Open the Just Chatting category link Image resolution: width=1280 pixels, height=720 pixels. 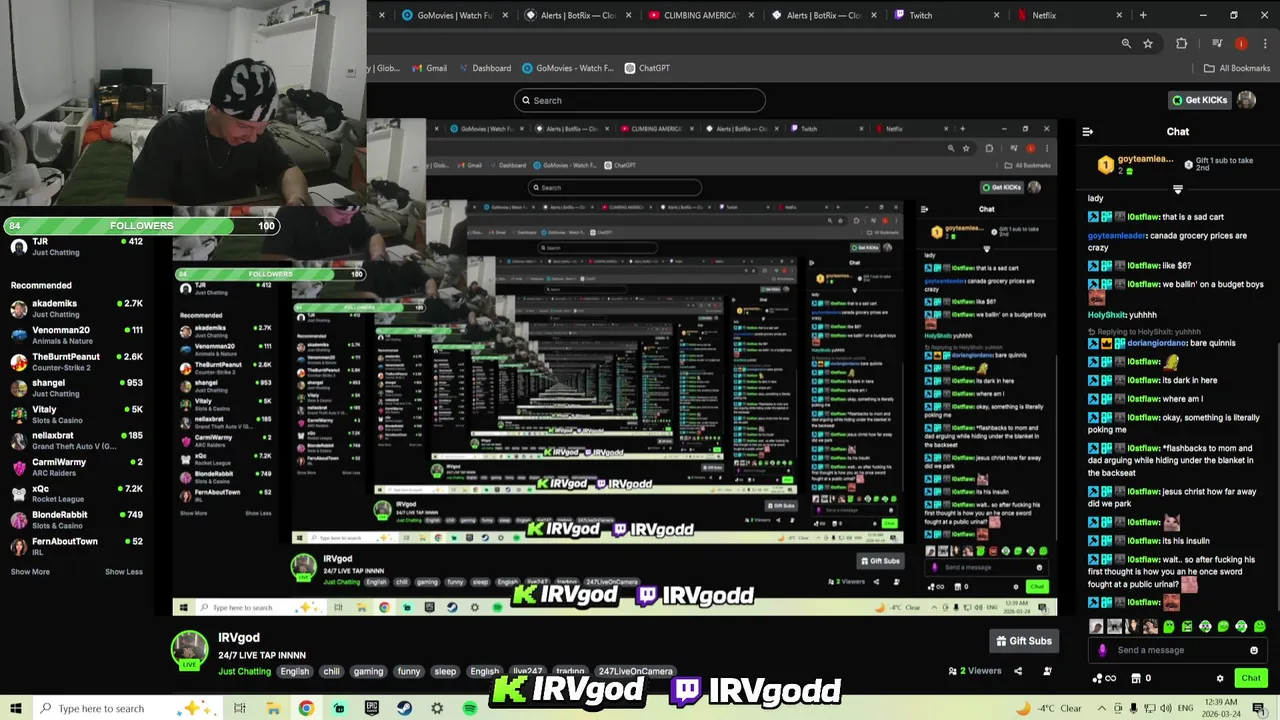245,672
